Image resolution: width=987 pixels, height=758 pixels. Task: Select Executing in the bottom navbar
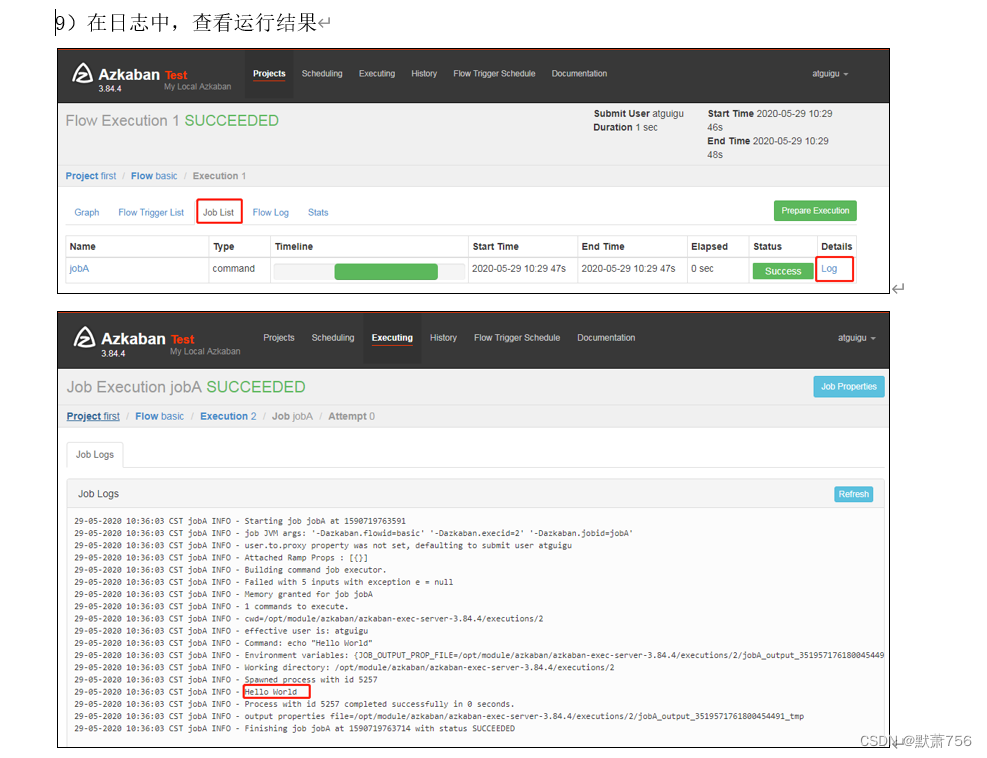pyautogui.click(x=392, y=338)
